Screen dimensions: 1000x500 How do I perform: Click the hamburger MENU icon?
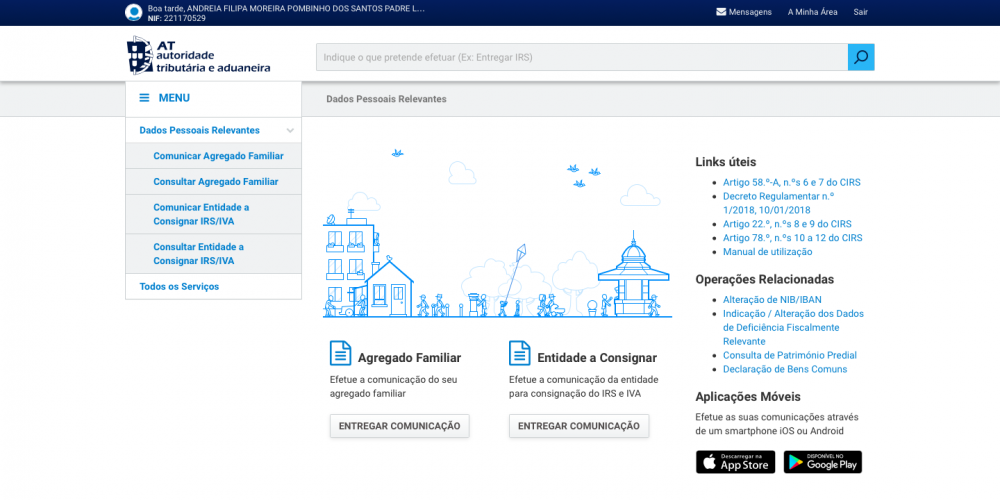tap(144, 98)
